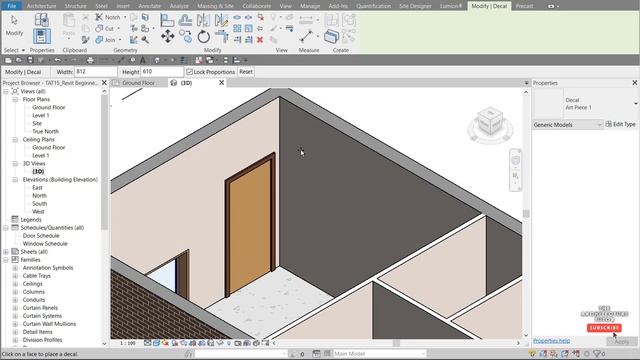Click the Undo arrow in quick access toolbar

pyautogui.click(x=58, y=60)
